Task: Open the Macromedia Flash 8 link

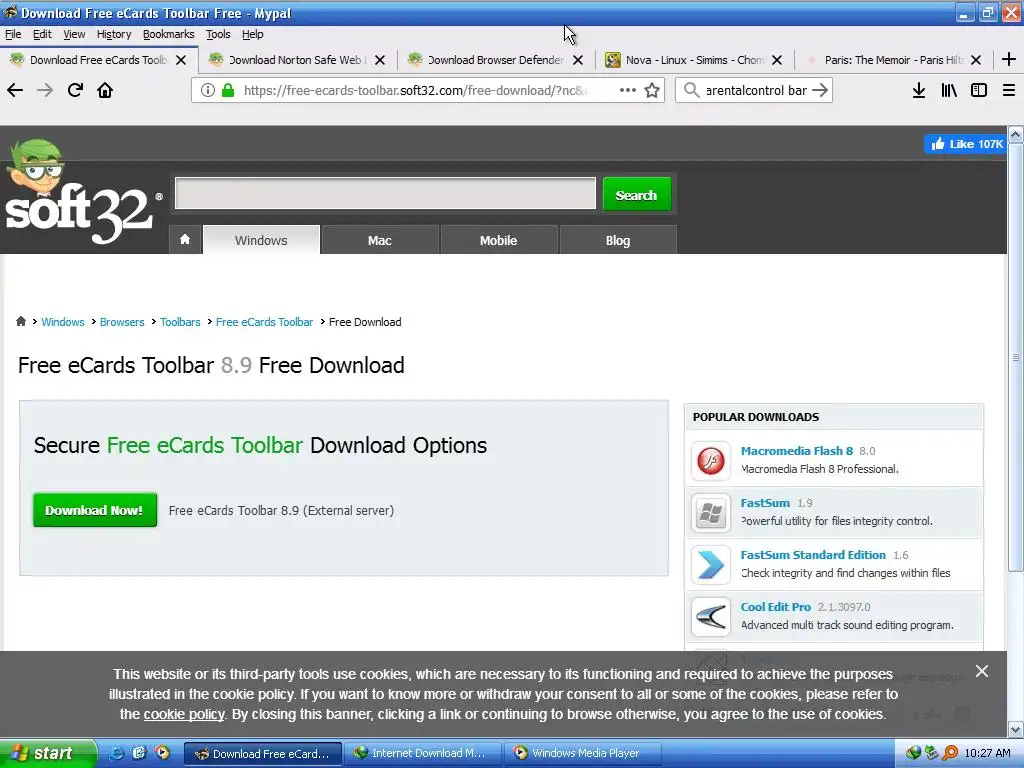Action: coord(797,451)
